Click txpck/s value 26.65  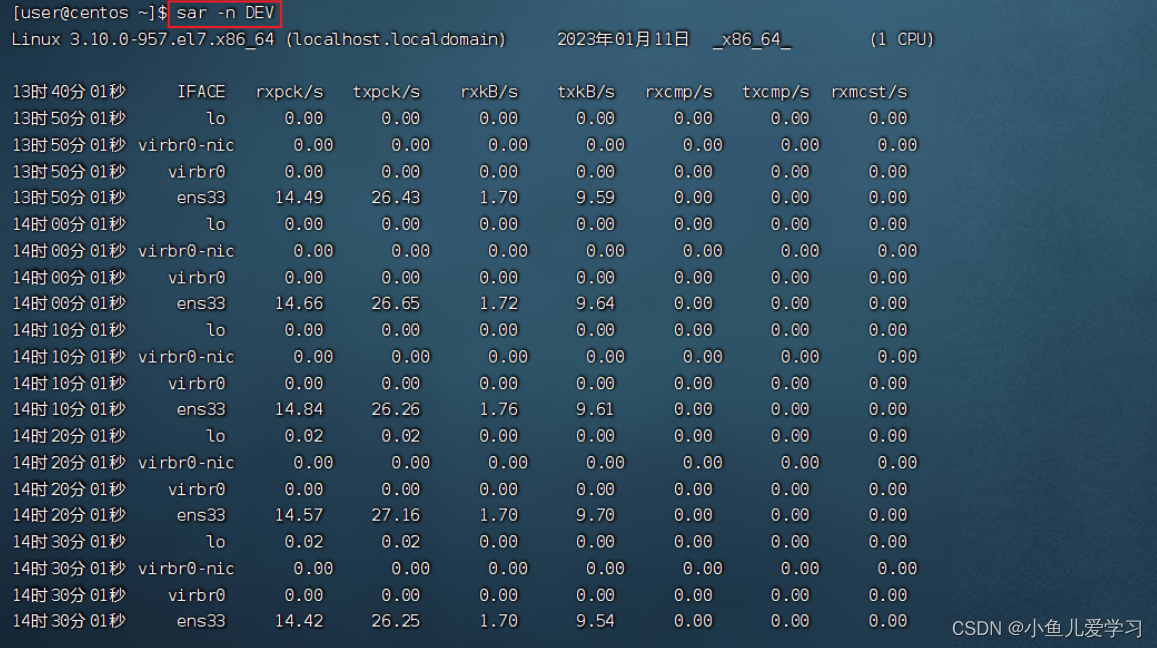point(396,303)
